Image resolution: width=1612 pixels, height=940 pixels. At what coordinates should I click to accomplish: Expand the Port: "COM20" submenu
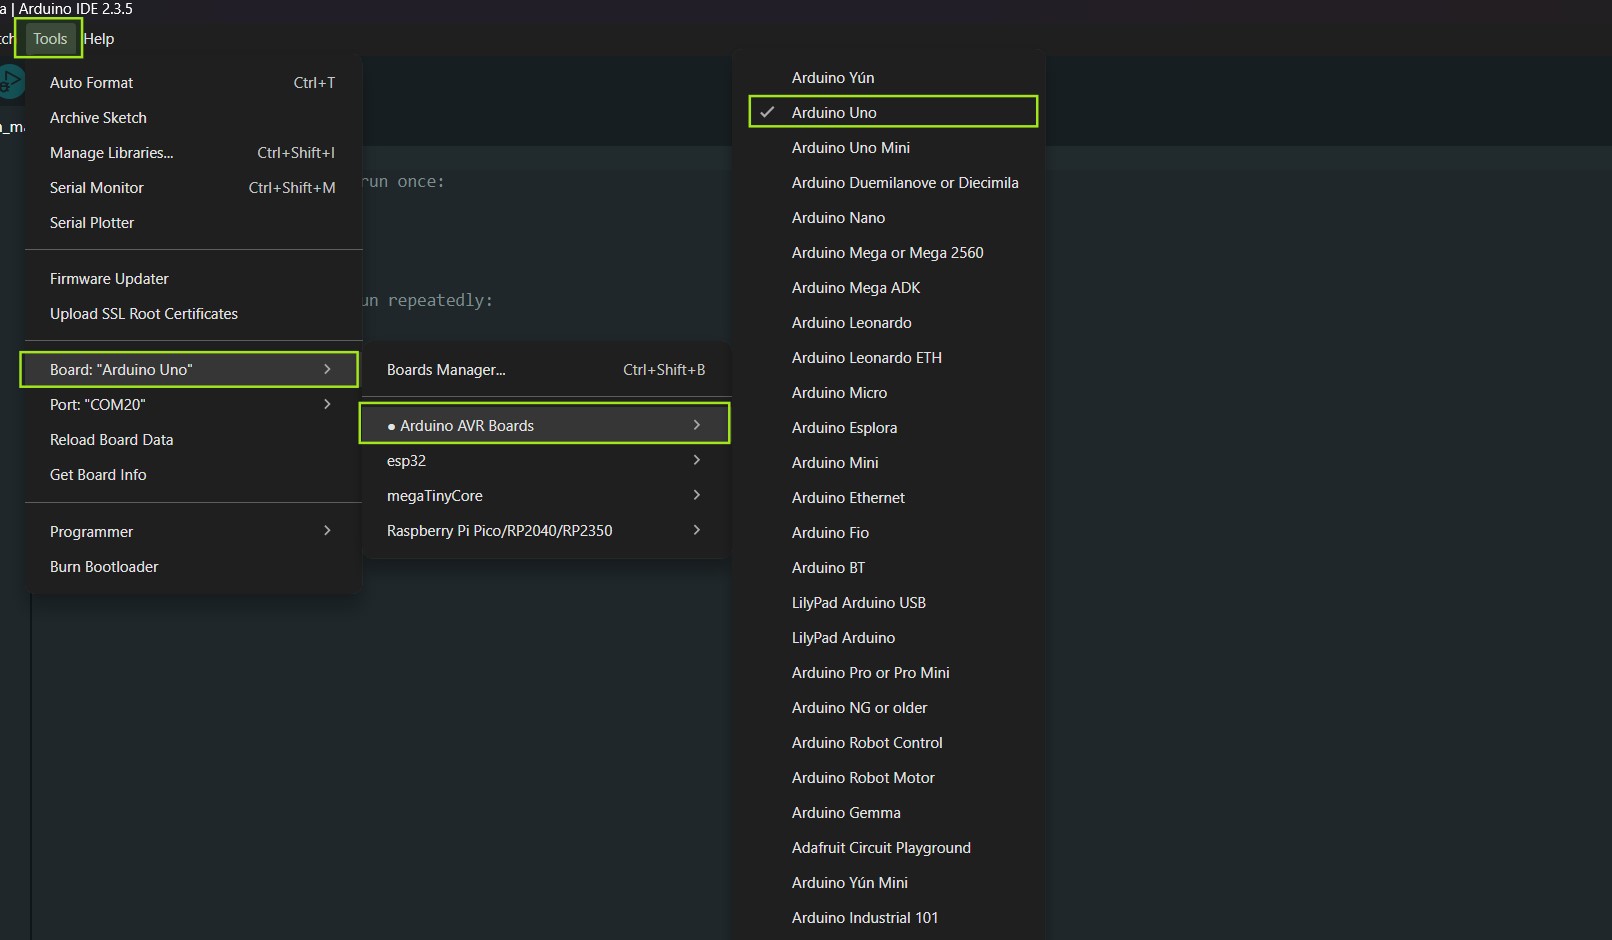(192, 405)
